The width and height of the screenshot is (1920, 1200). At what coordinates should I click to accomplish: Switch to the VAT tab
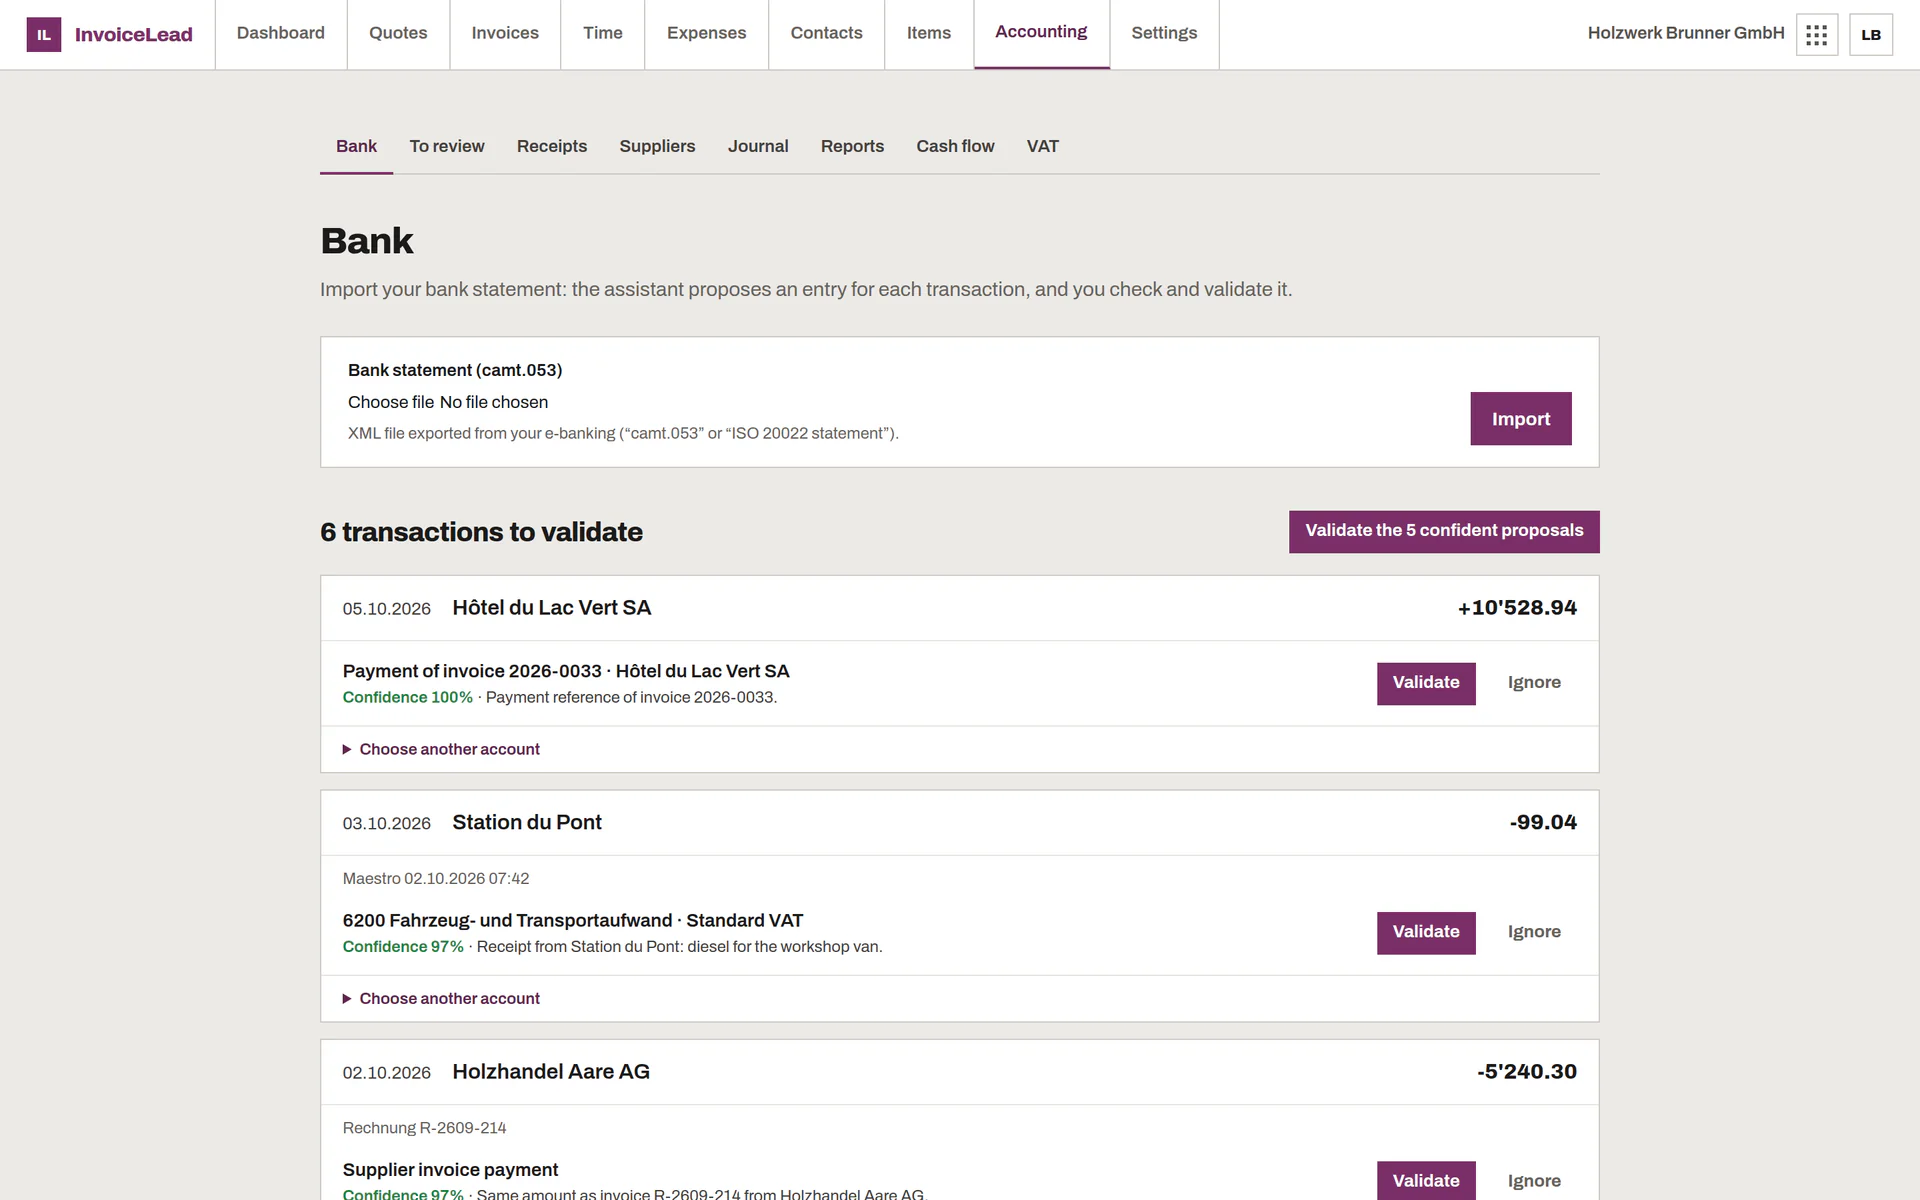click(1042, 147)
